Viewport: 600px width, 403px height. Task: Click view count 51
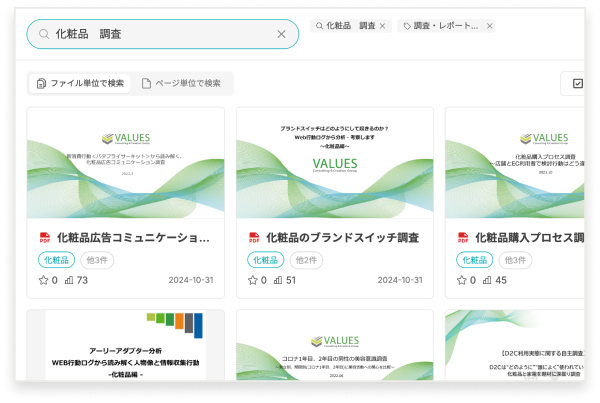pos(291,280)
